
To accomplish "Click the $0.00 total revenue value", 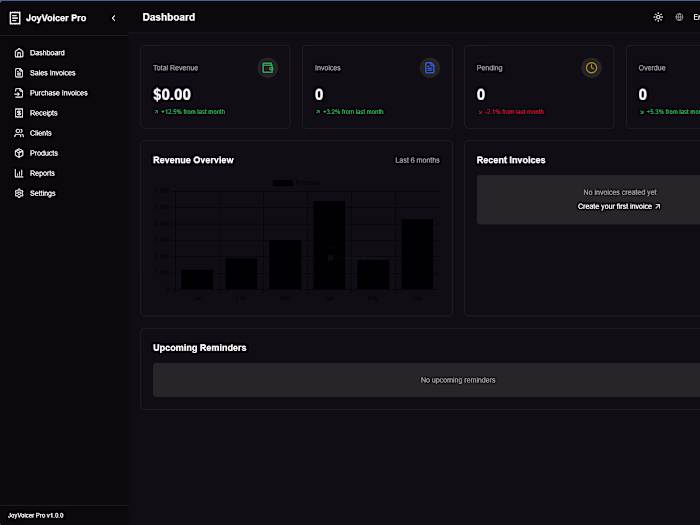I will pyautogui.click(x=172, y=95).
